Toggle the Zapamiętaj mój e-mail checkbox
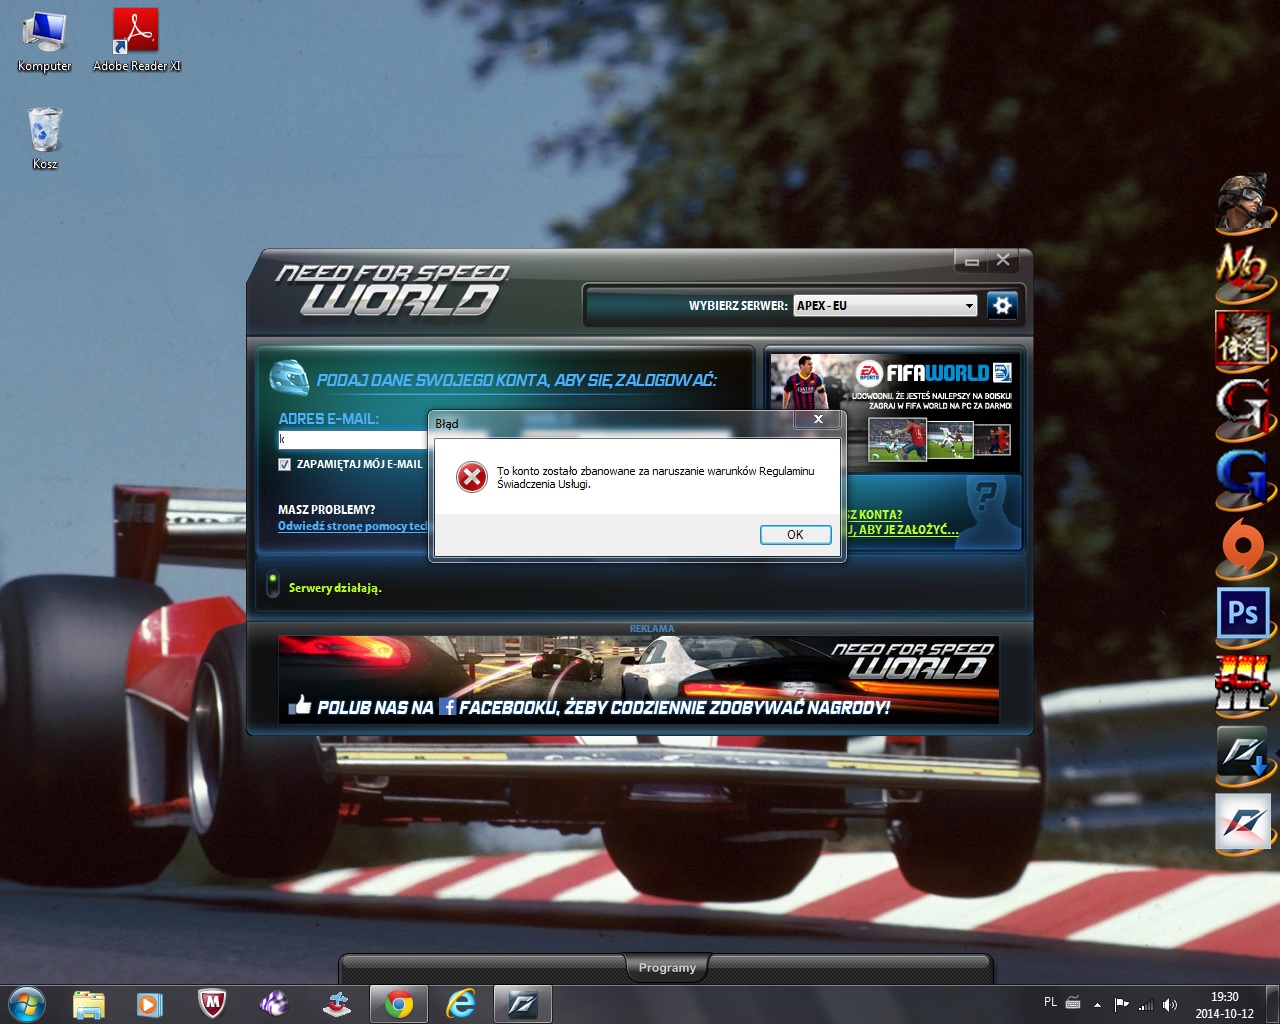 (x=284, y=464)
